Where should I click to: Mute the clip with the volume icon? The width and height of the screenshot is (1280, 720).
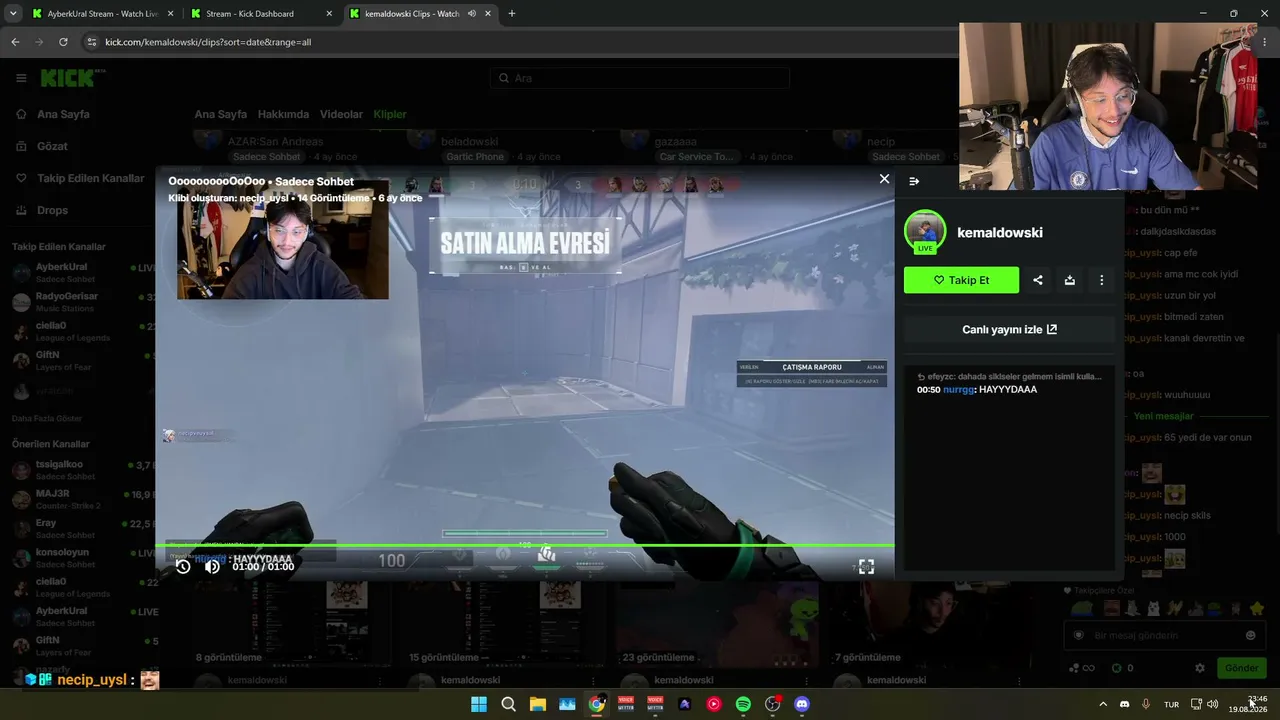212,566
